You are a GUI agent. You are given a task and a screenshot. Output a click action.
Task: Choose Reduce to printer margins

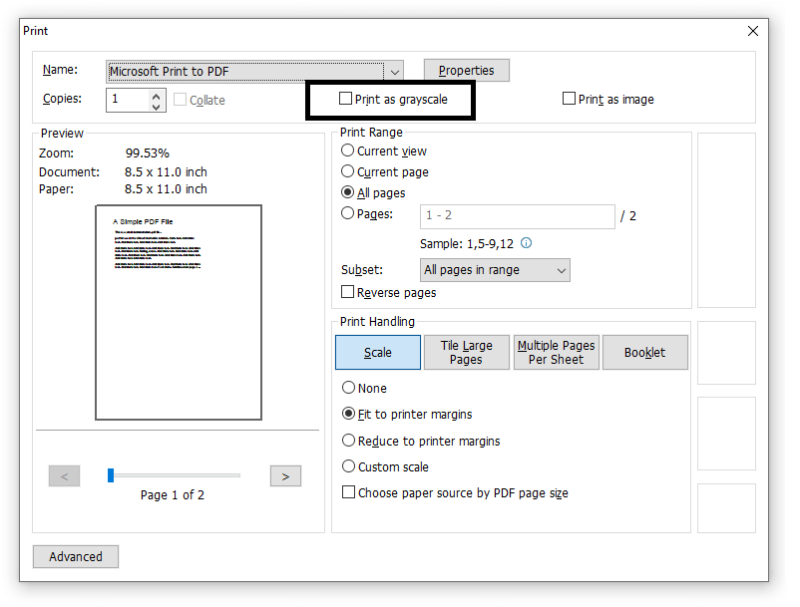[x=348, y=440]
